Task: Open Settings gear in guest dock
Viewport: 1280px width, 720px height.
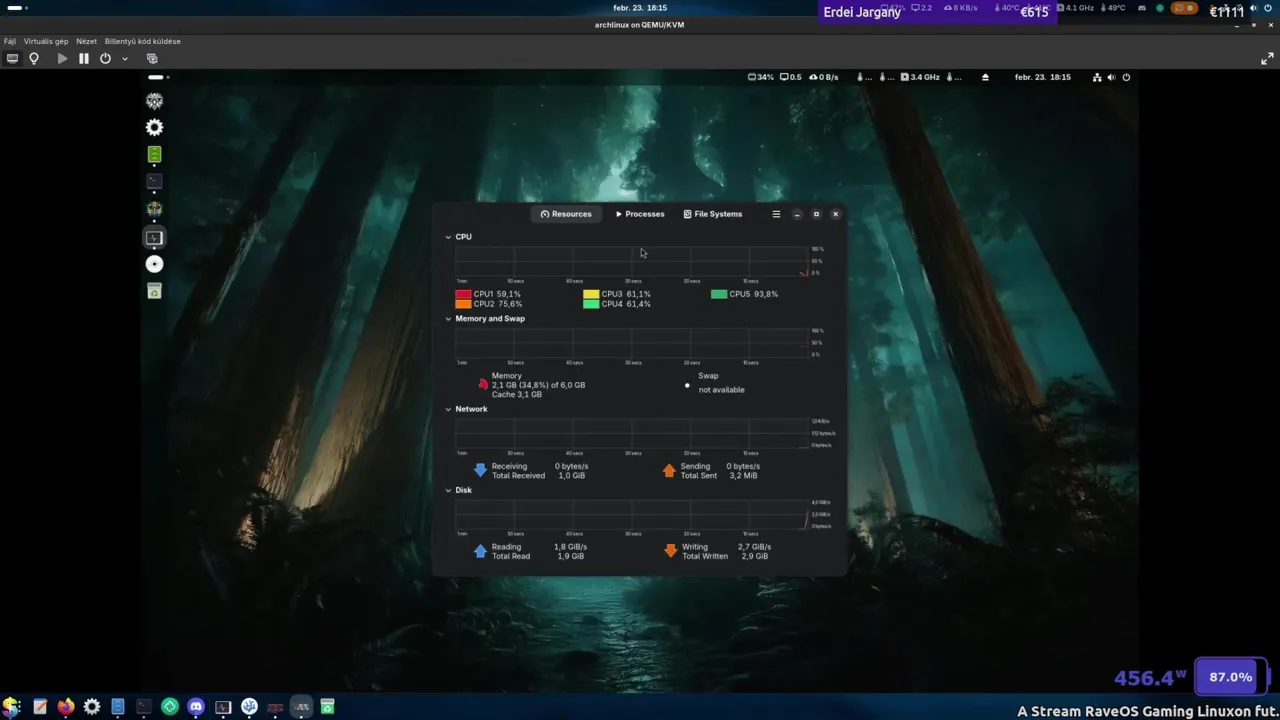Action: (154, 128)
